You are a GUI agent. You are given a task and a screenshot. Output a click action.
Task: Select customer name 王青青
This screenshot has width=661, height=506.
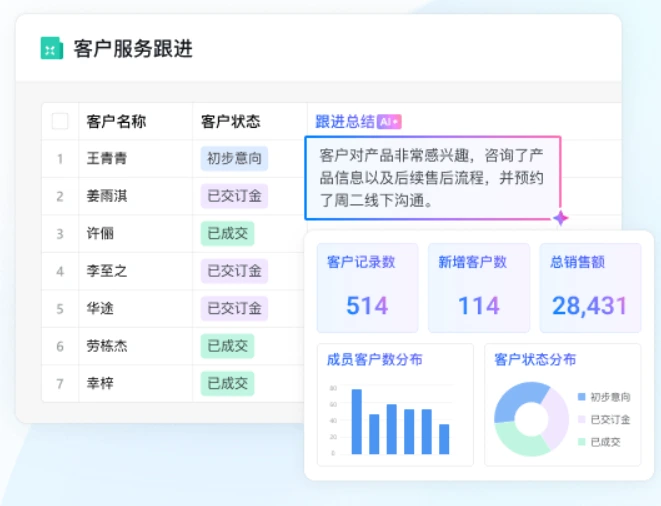[107, 159]
